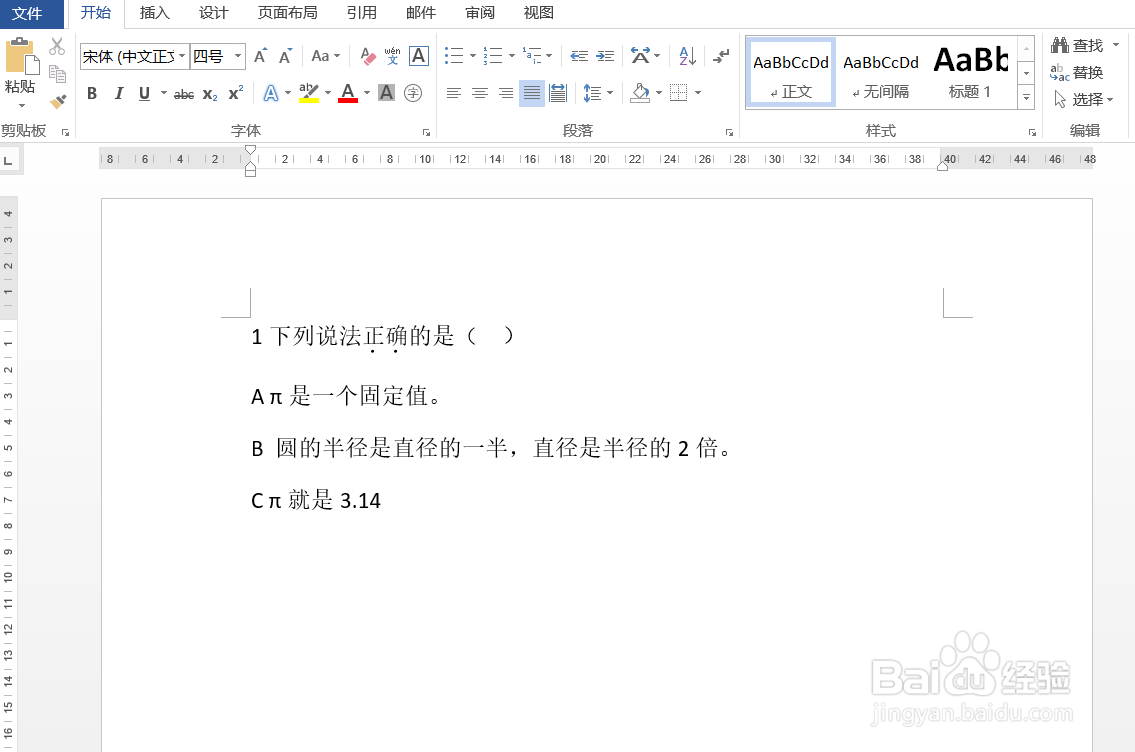This screenshot has height=752, width=1135.
Task: Toggle underline formatting
Action: 144,93
